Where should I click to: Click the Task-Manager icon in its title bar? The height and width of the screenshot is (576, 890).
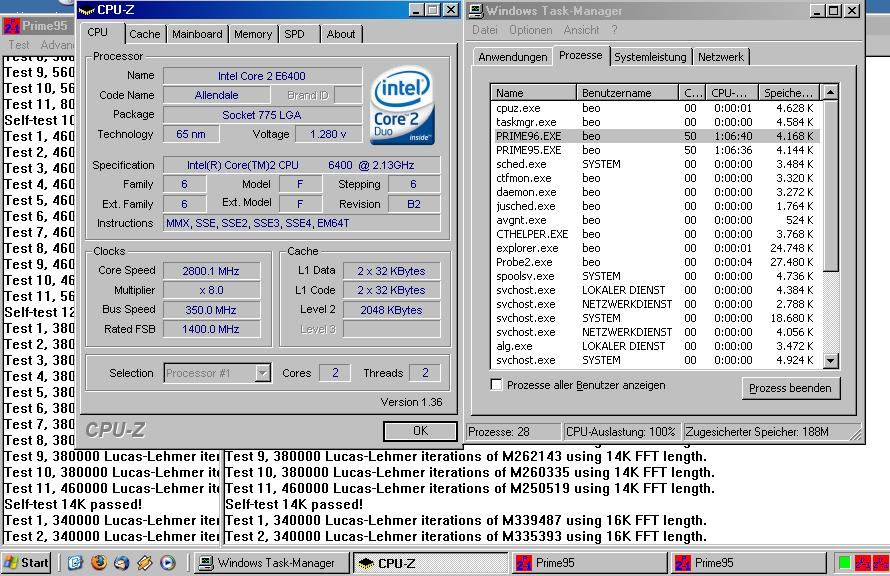click(x=476, y=10)
